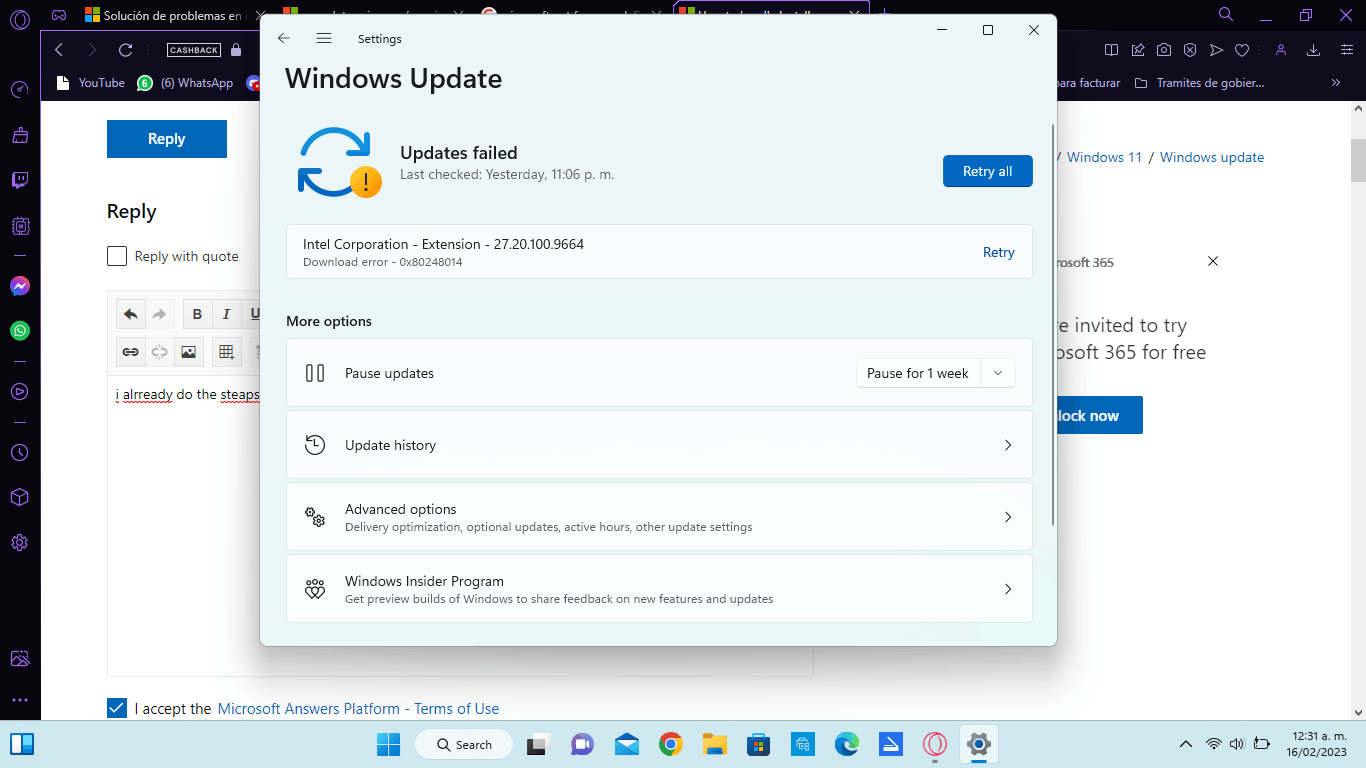1366x768 pixels.
Task: Go back using the Settings back arrow
Action: coord(284,38)
